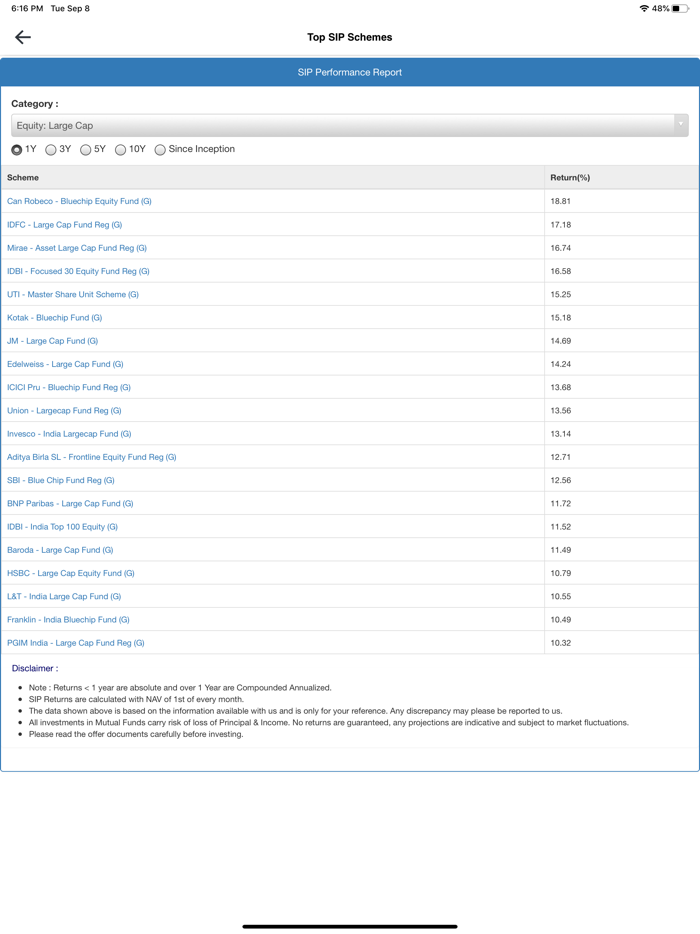700x934 pixels.
Task: Click the 17.18 return value
Action: (561, 225)
